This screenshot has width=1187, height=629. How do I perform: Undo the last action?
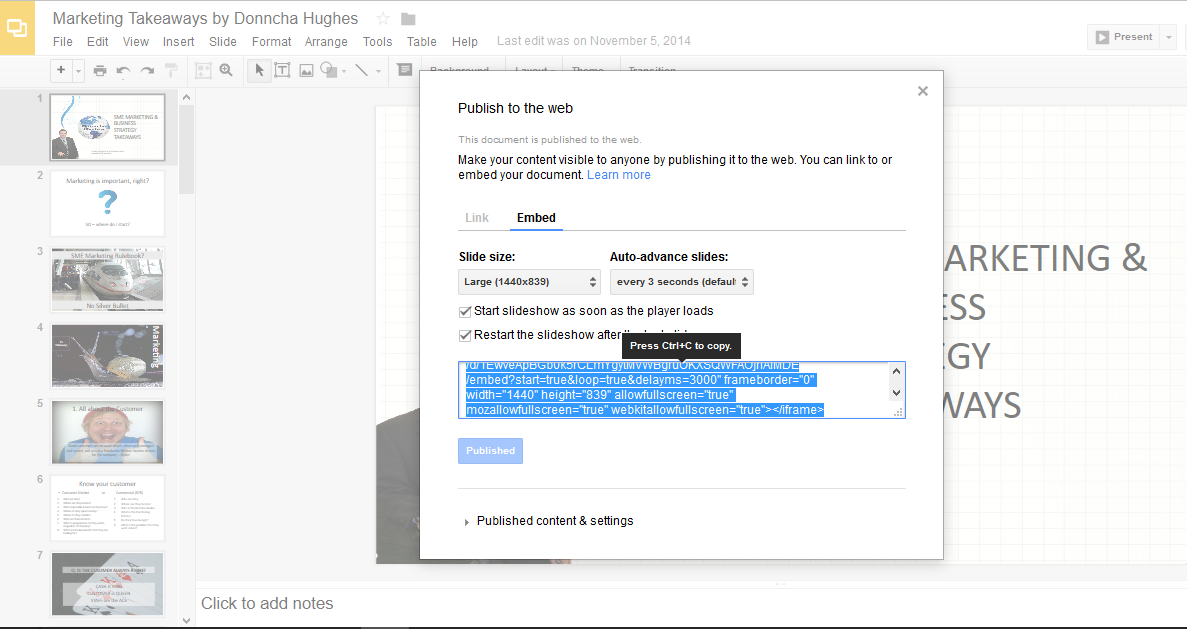coord(123,70)
